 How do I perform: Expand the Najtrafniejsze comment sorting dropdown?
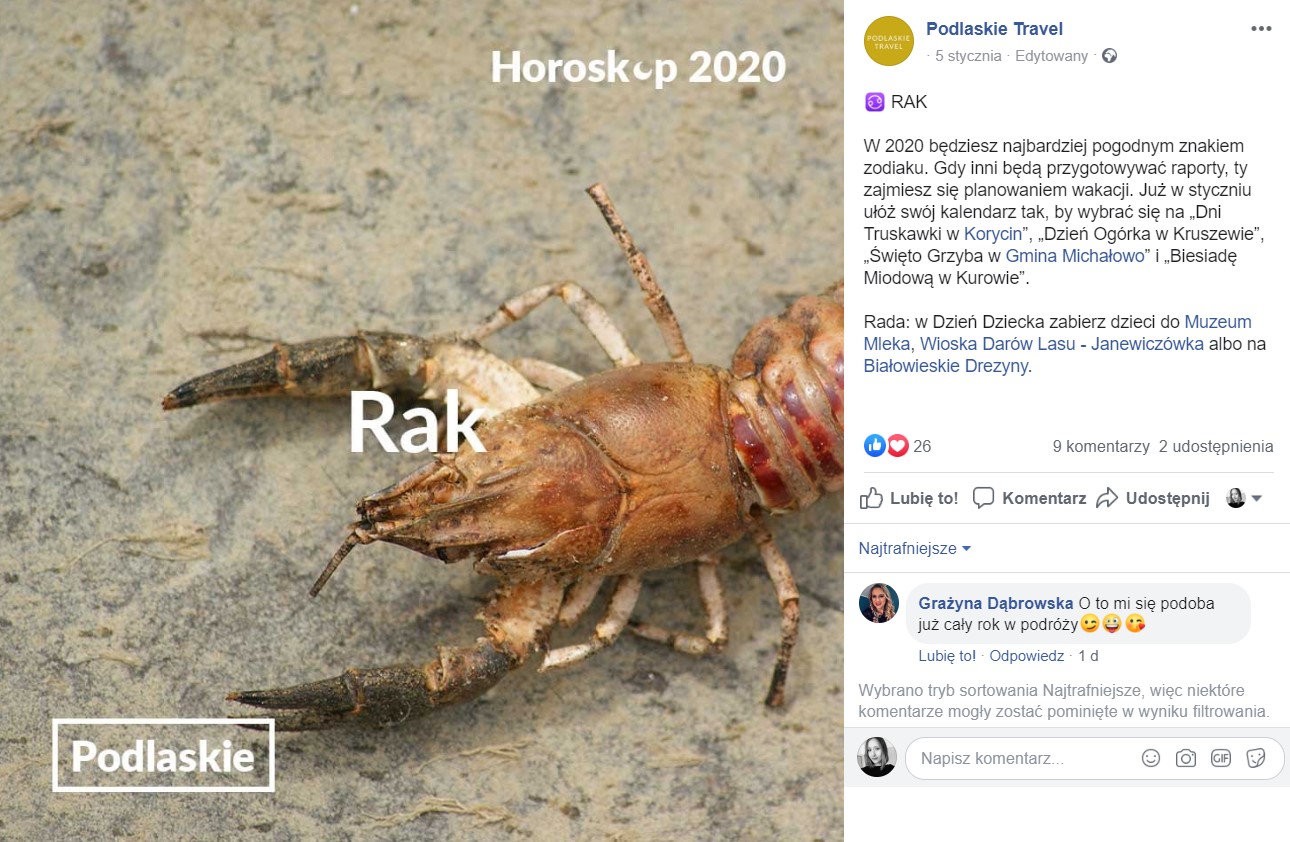coord(915,548)
